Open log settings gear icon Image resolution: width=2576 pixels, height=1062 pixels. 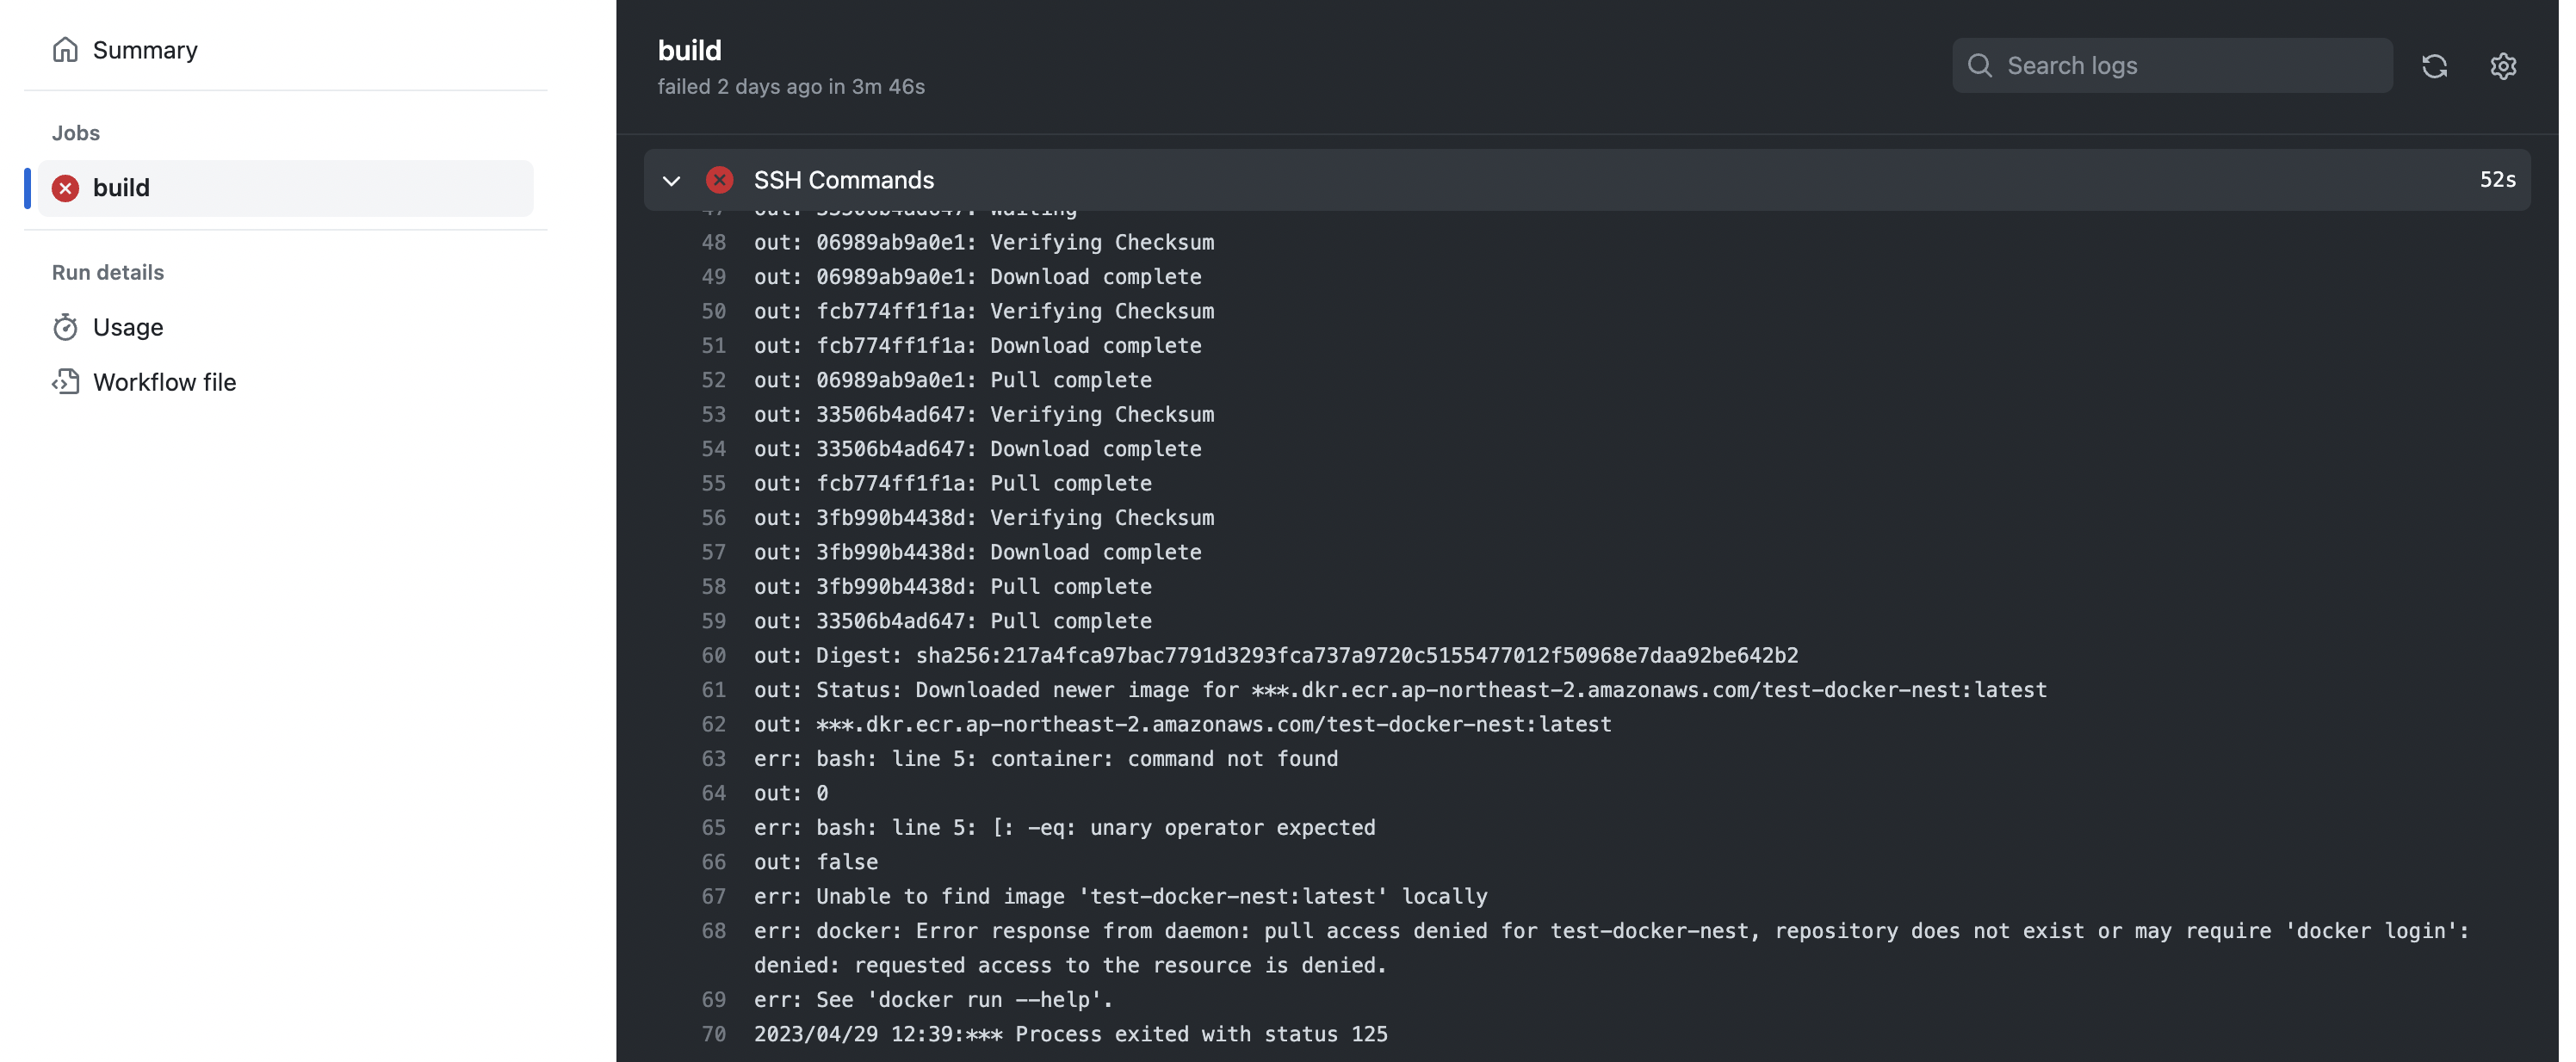click(x=2502, y=66)
